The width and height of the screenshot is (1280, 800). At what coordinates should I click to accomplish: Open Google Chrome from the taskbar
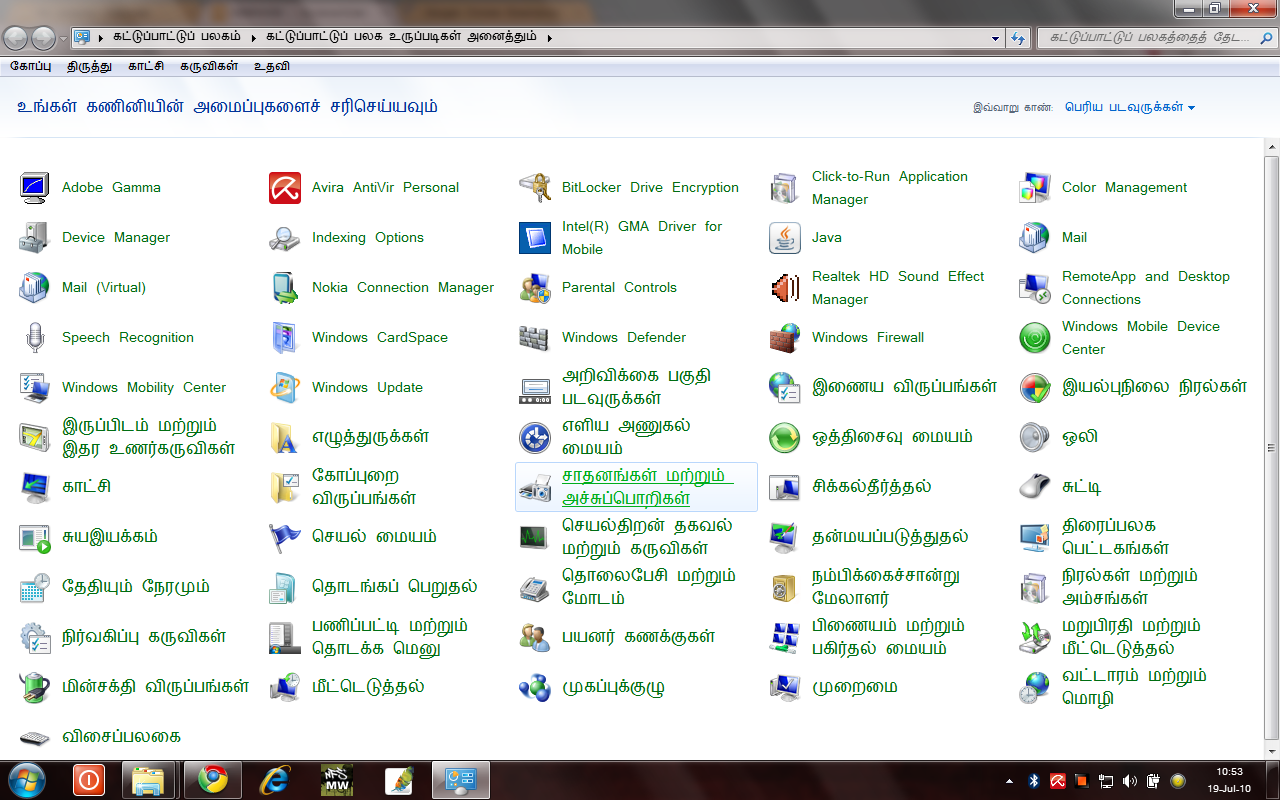tap(211, 780)
